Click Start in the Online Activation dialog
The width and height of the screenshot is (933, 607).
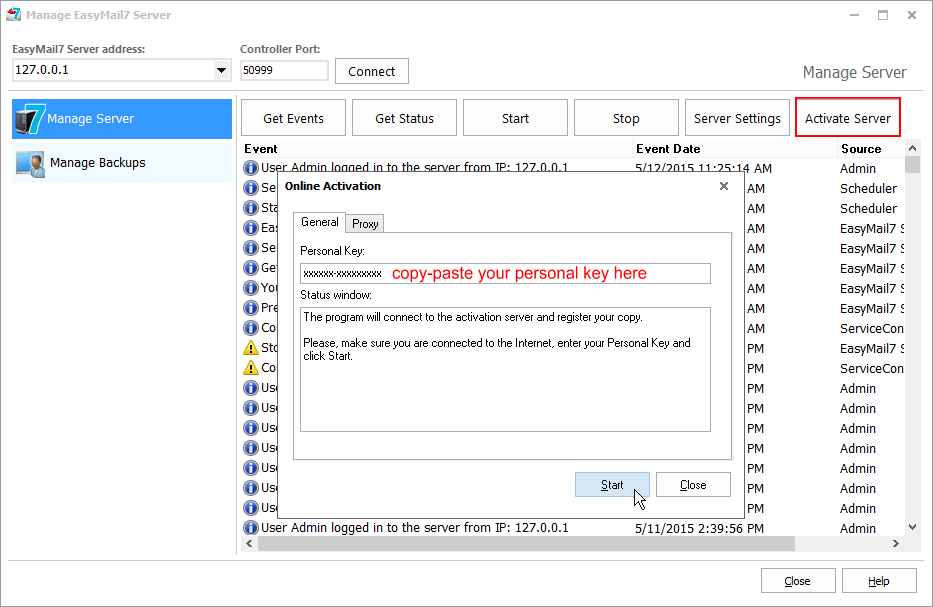click(x=612, y=485)
